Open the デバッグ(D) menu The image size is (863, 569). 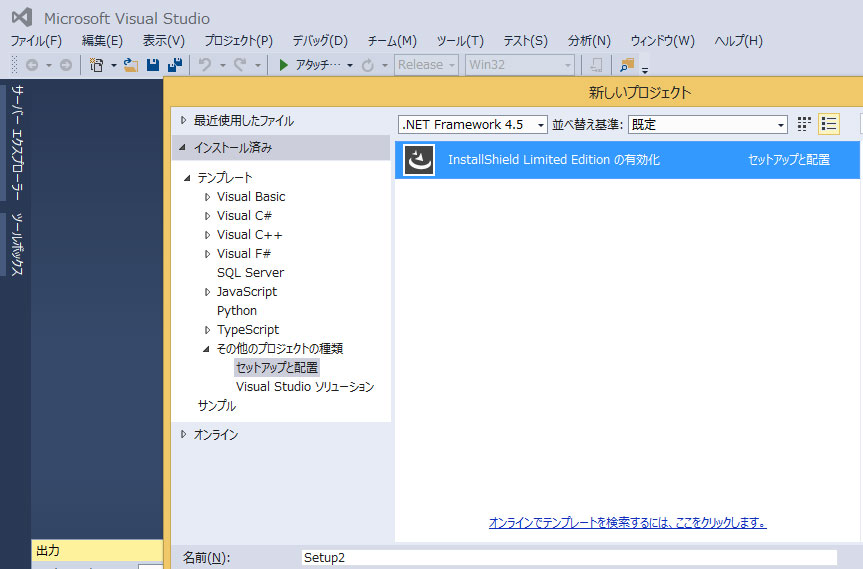[x=320, y=41]
